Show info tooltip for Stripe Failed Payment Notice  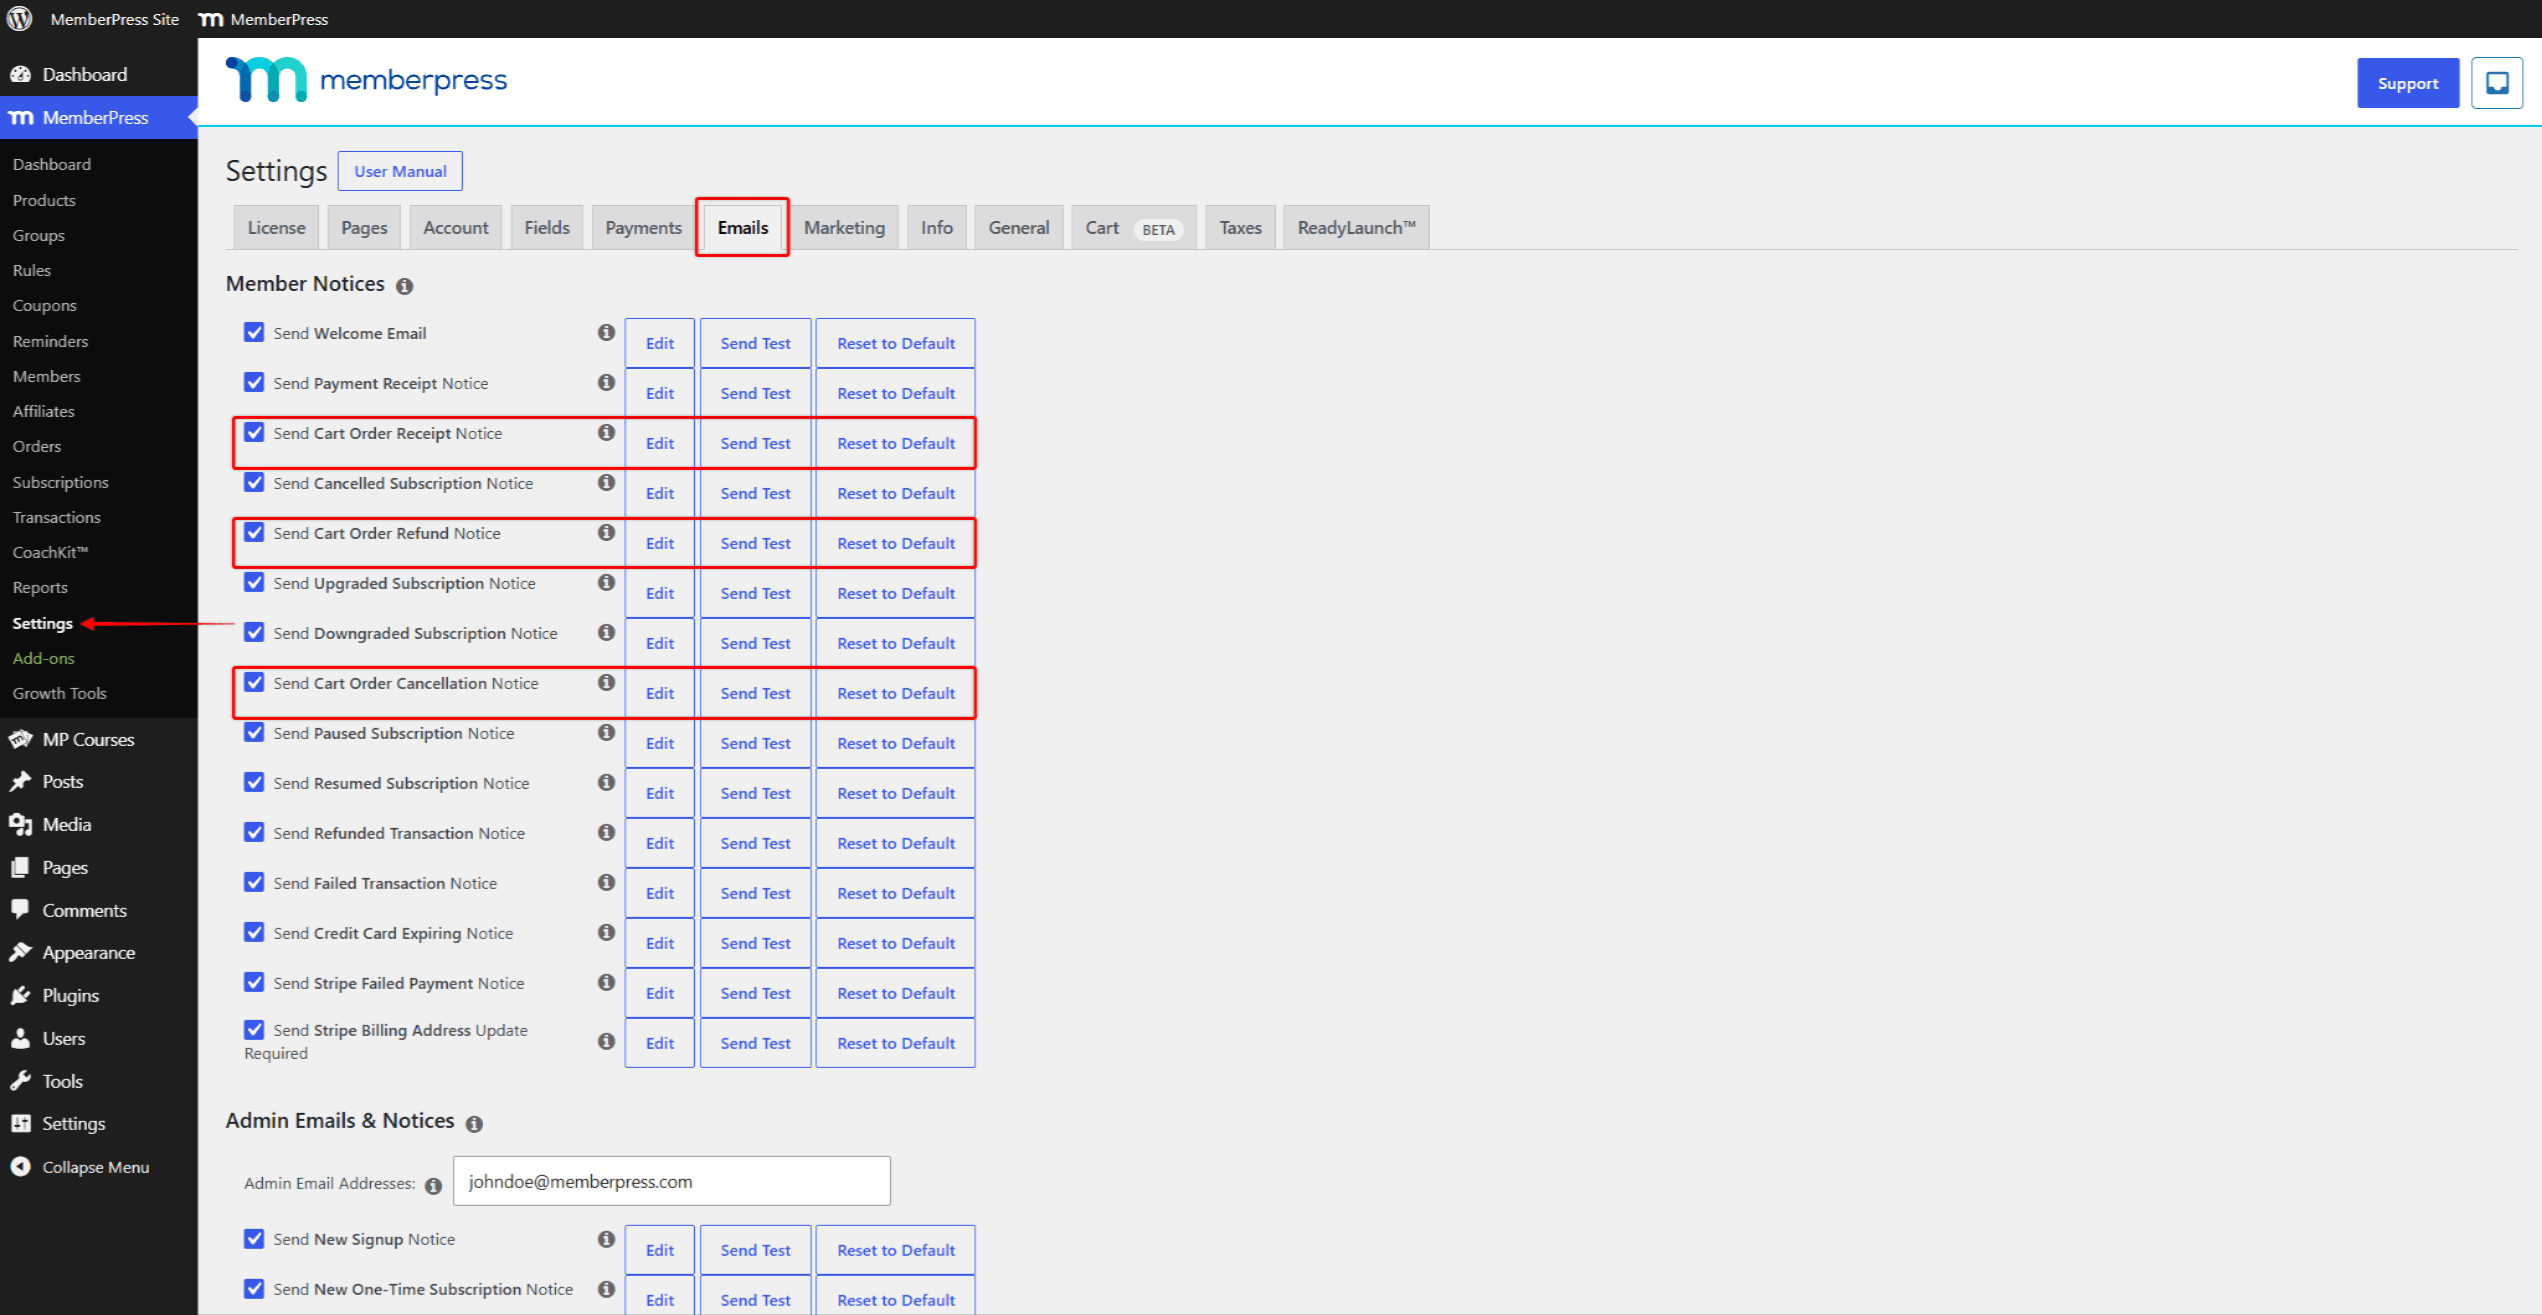pyautogui.click(x=606, y=983)
